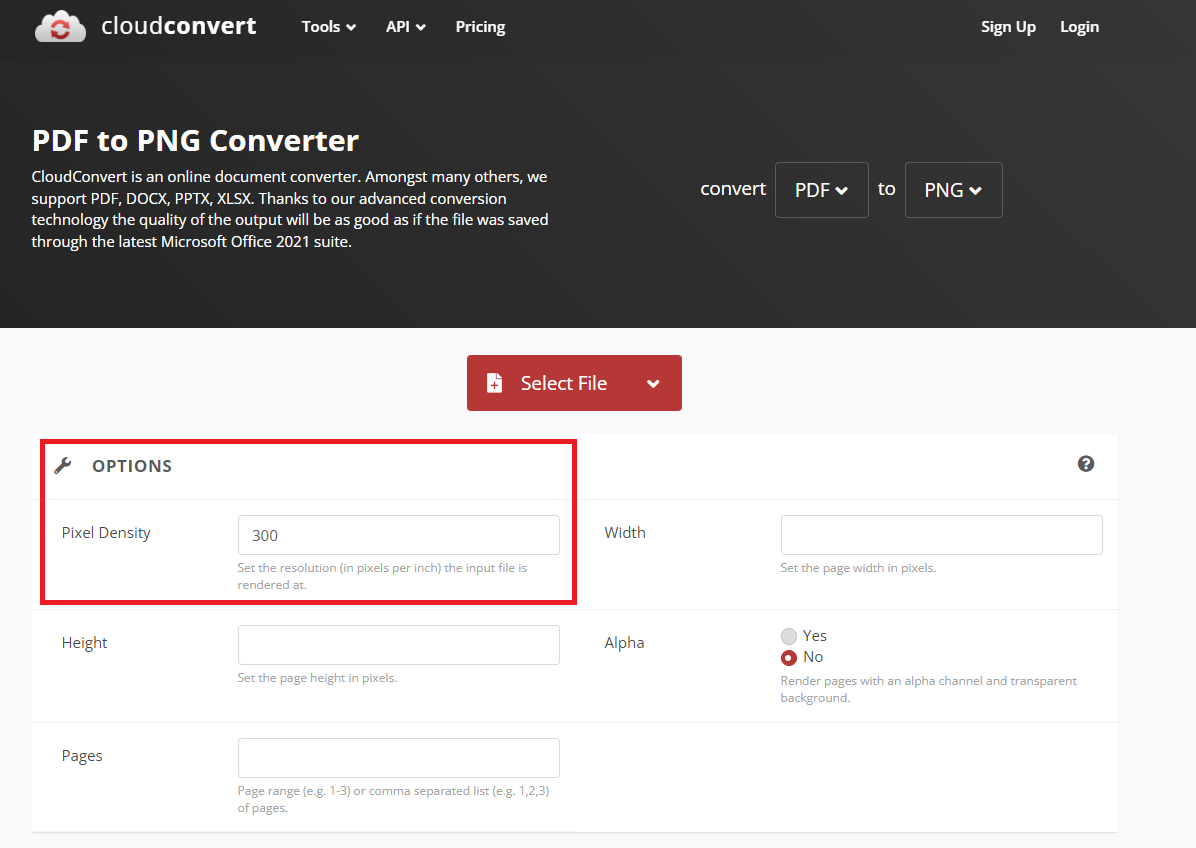Click the OPTIONS heading text
The image size is (1196, 848).
coord(132,466)
